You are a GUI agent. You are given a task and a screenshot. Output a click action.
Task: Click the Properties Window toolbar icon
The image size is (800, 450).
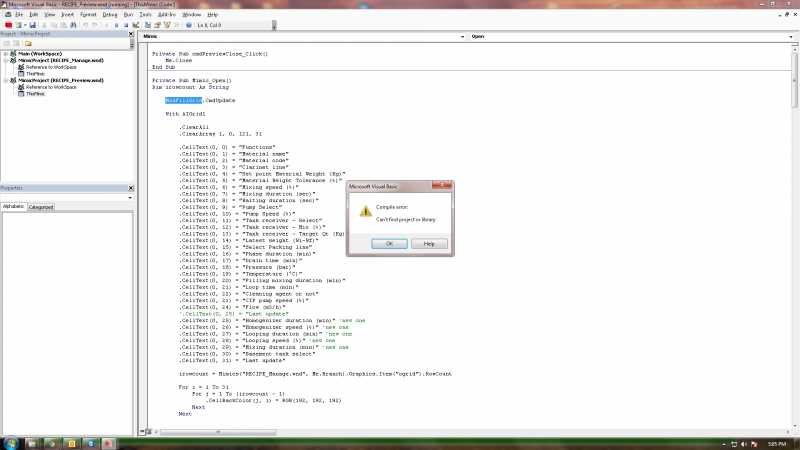(157, 25)
